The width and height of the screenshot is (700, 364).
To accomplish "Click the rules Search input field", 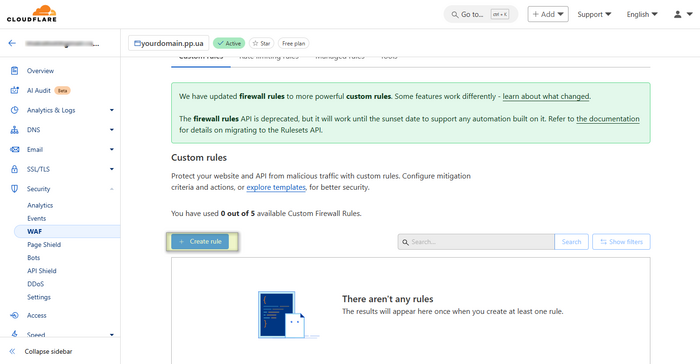I will tap(476, 242).
